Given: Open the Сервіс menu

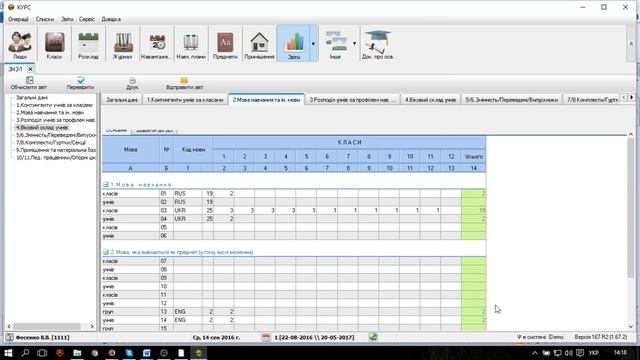Looking at the screenshot, I should [x=87, y=19].
